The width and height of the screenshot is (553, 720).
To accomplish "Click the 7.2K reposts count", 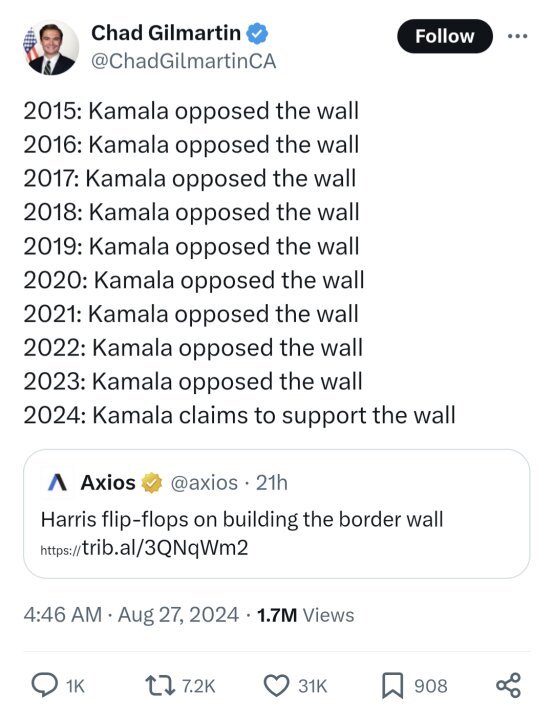I will coord(198,686).
